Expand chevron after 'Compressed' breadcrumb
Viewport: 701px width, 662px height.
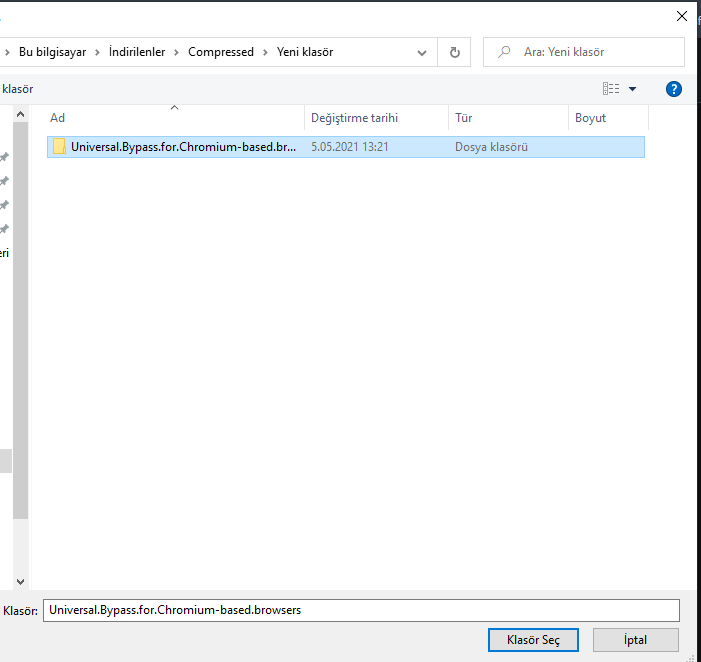[x=265, y=52]
